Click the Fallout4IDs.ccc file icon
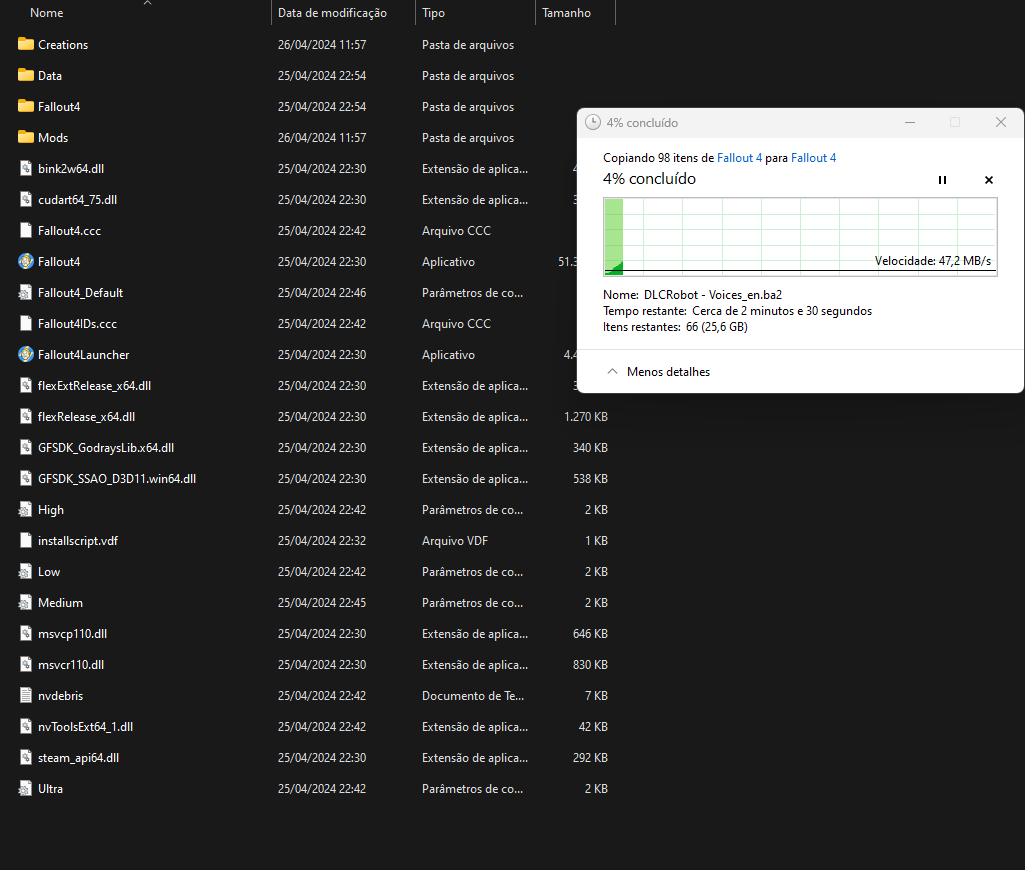 click(25, 324)
